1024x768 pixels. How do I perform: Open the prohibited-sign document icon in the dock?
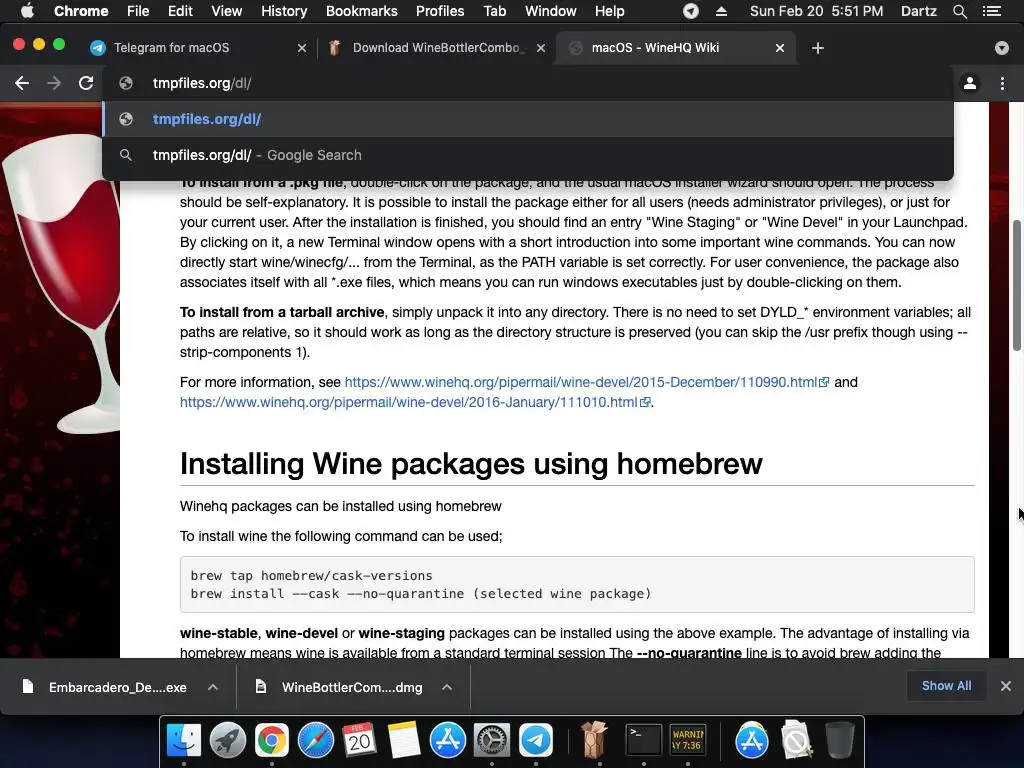click(x=796, y=740)
